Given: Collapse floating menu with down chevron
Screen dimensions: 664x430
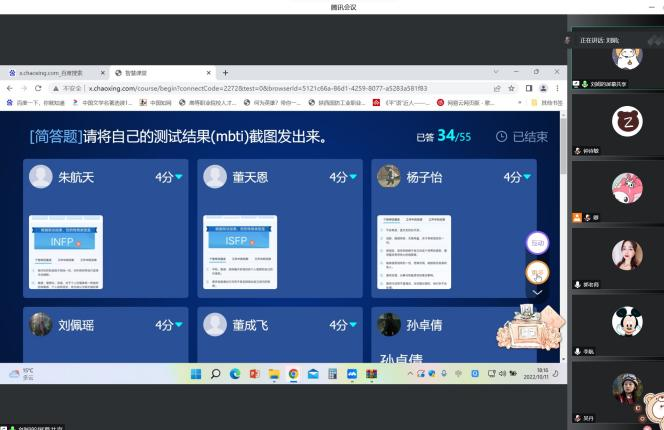Looking at the screenshot, I should tap(537, 293).
